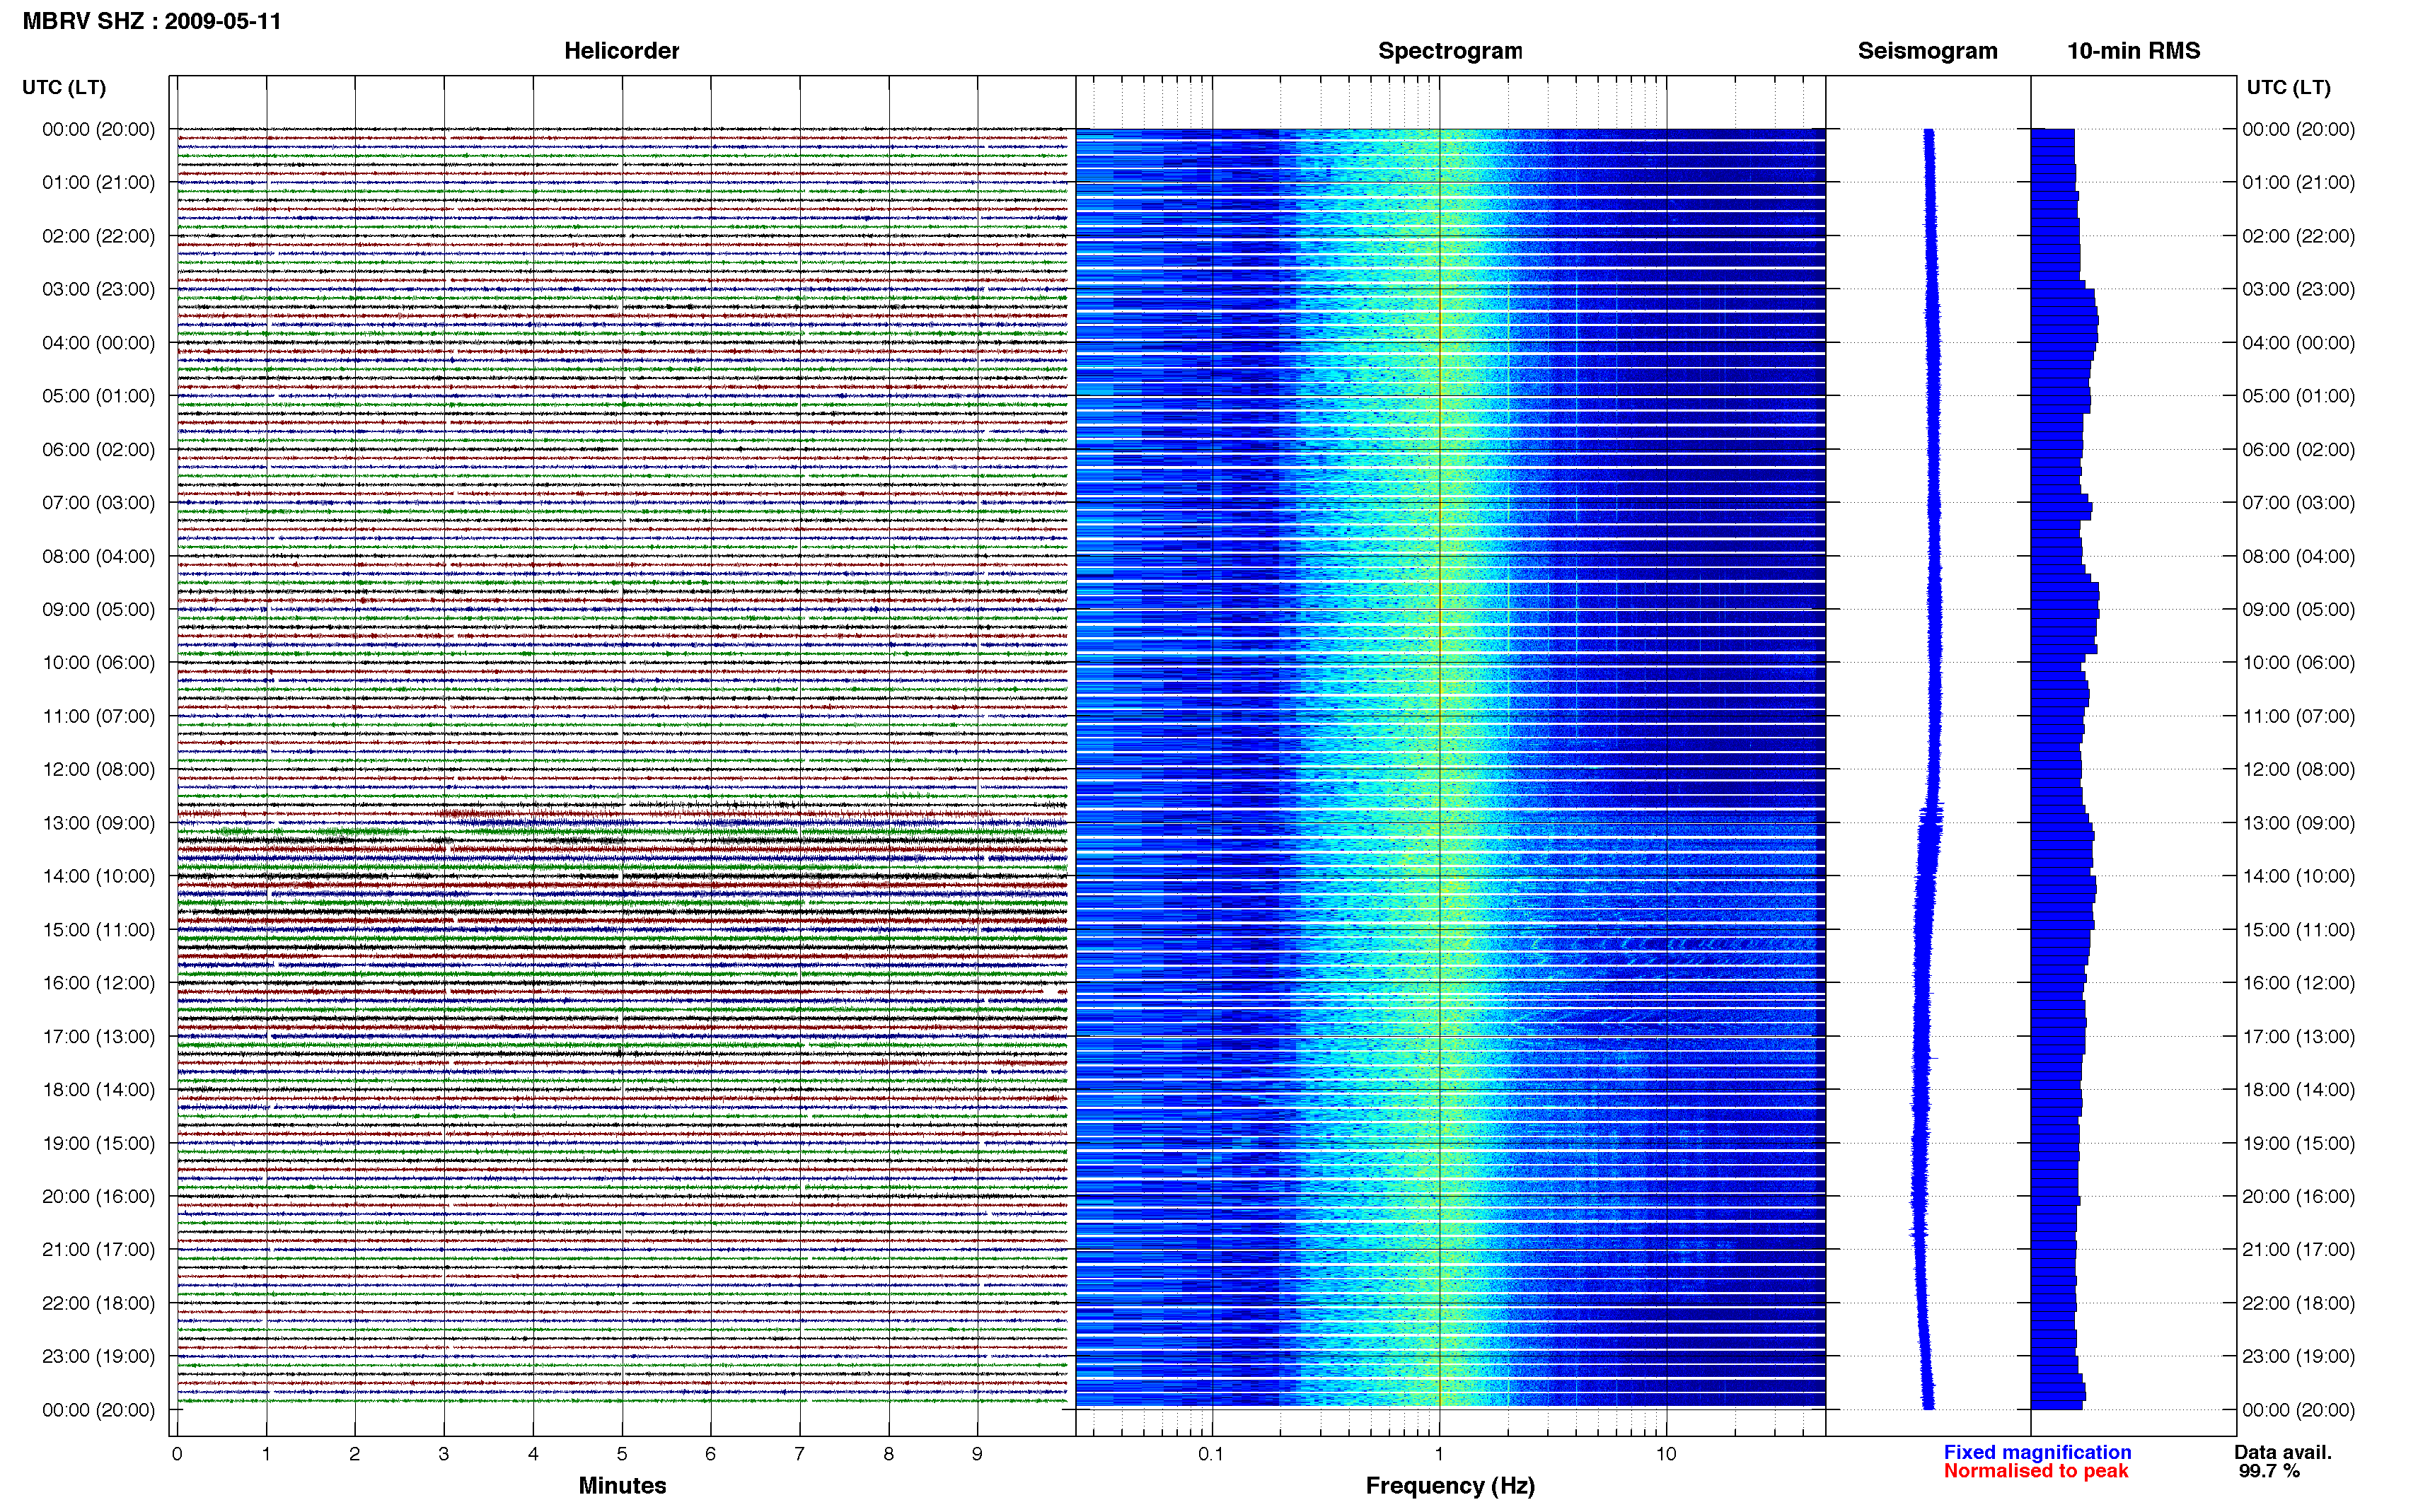Click left time label 21:00 (17:00)
This screenshot has width=2418, height=1512.
pyautogui.click(x=98, y=1250)
